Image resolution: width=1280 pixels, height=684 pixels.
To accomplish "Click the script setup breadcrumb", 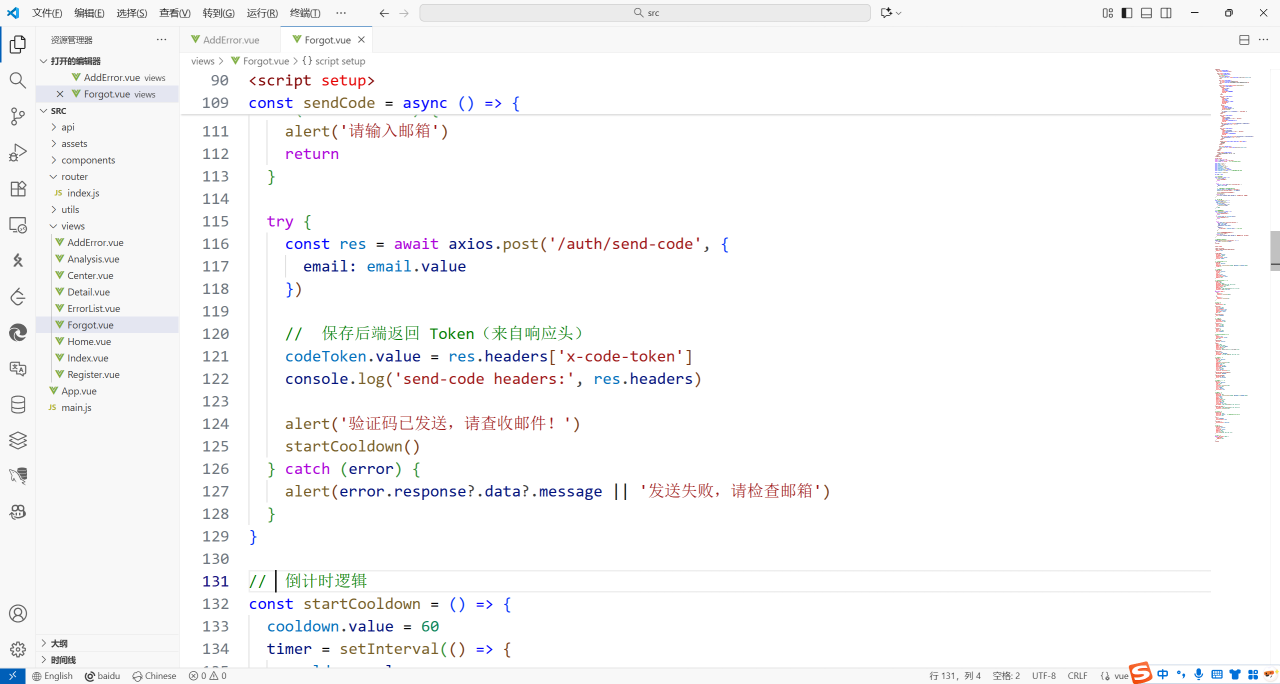I will click(340, 61).
